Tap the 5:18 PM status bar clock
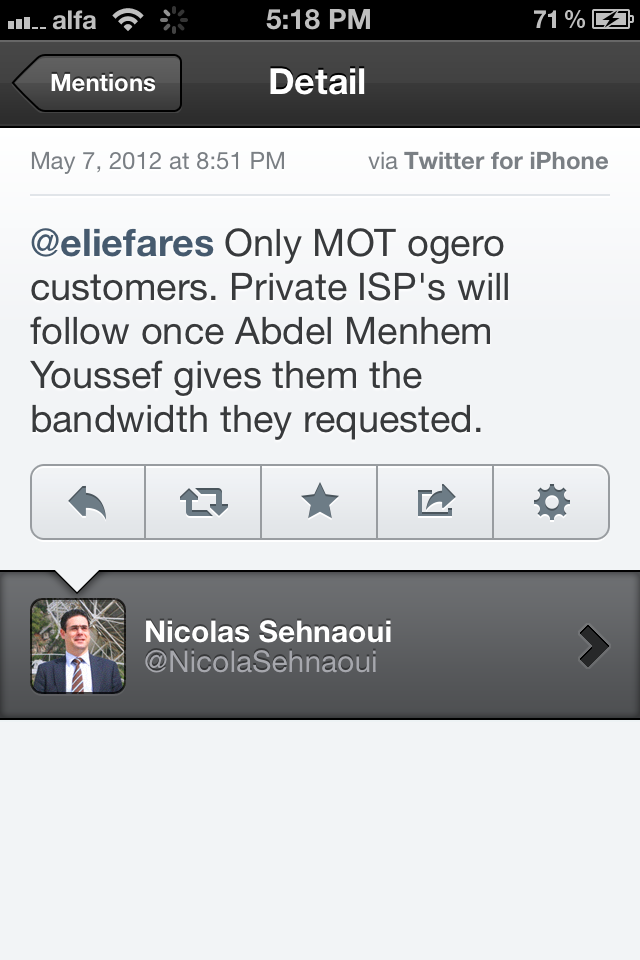Viewport: 640px width, 960px height. point(318,18)
